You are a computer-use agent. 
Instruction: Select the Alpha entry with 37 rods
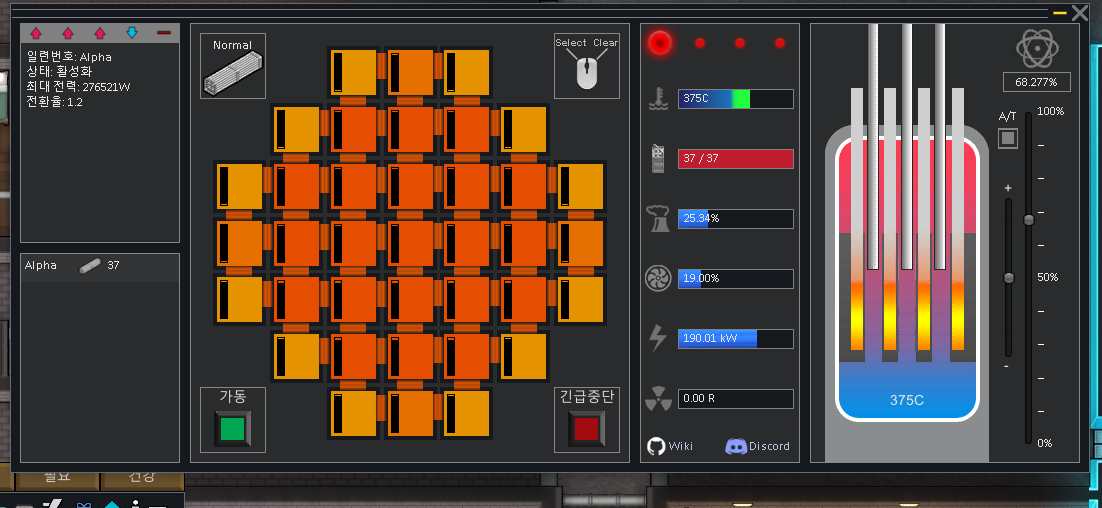(x=99, y=266)
